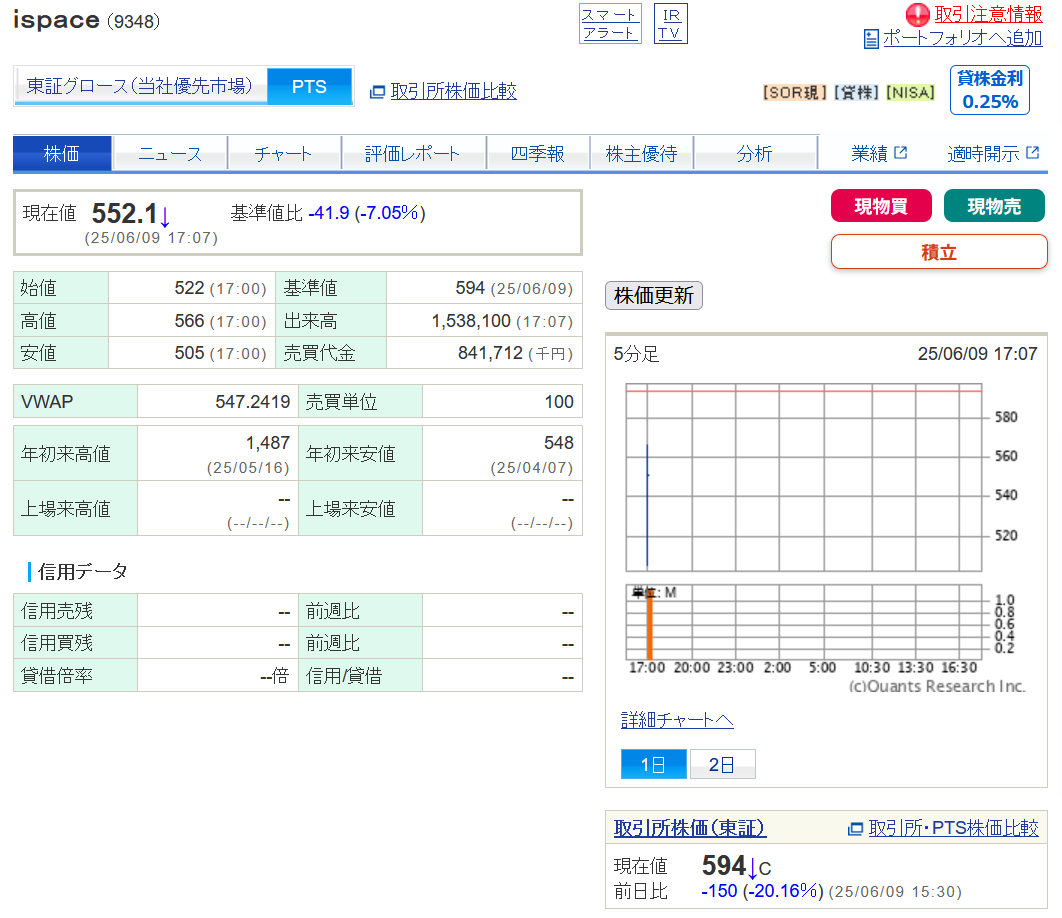The width and height of the screenshot is (1062, 918).
Task: Click the red trading caution warning icon
Action: (x=918, y=14)
